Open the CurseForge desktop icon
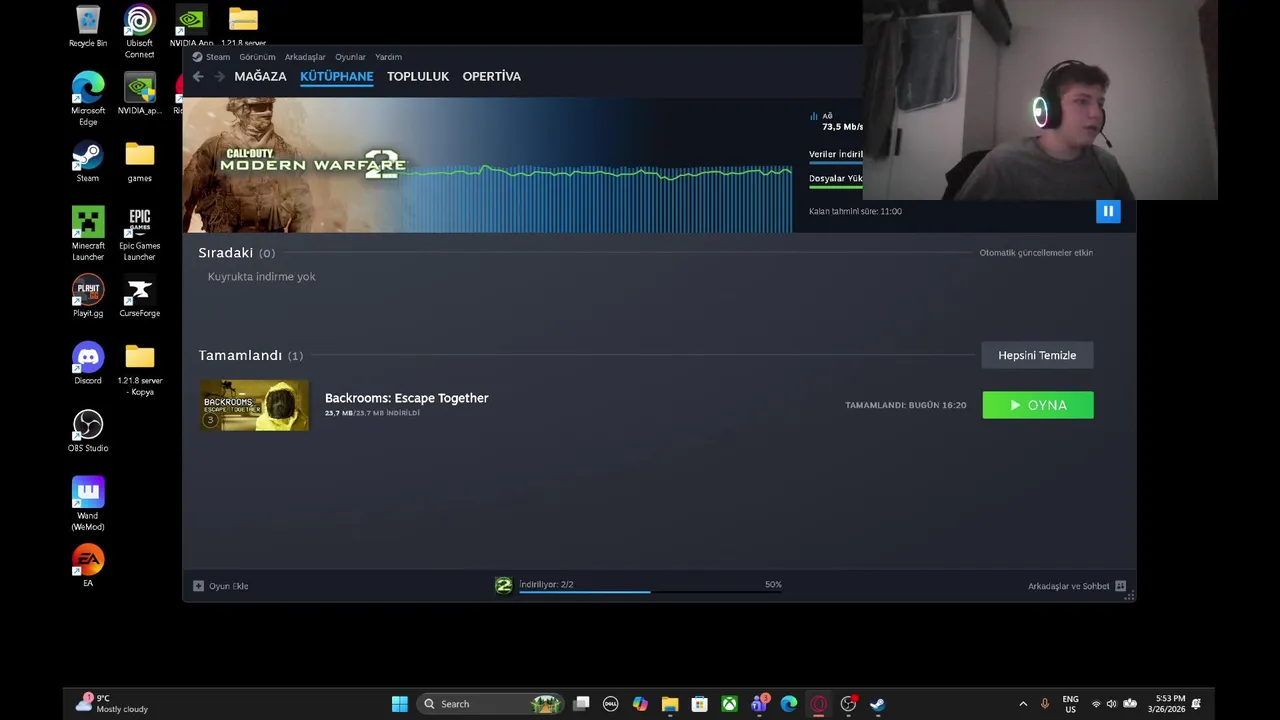This screenshot has height=720, width=1280. tap(140, 297)
